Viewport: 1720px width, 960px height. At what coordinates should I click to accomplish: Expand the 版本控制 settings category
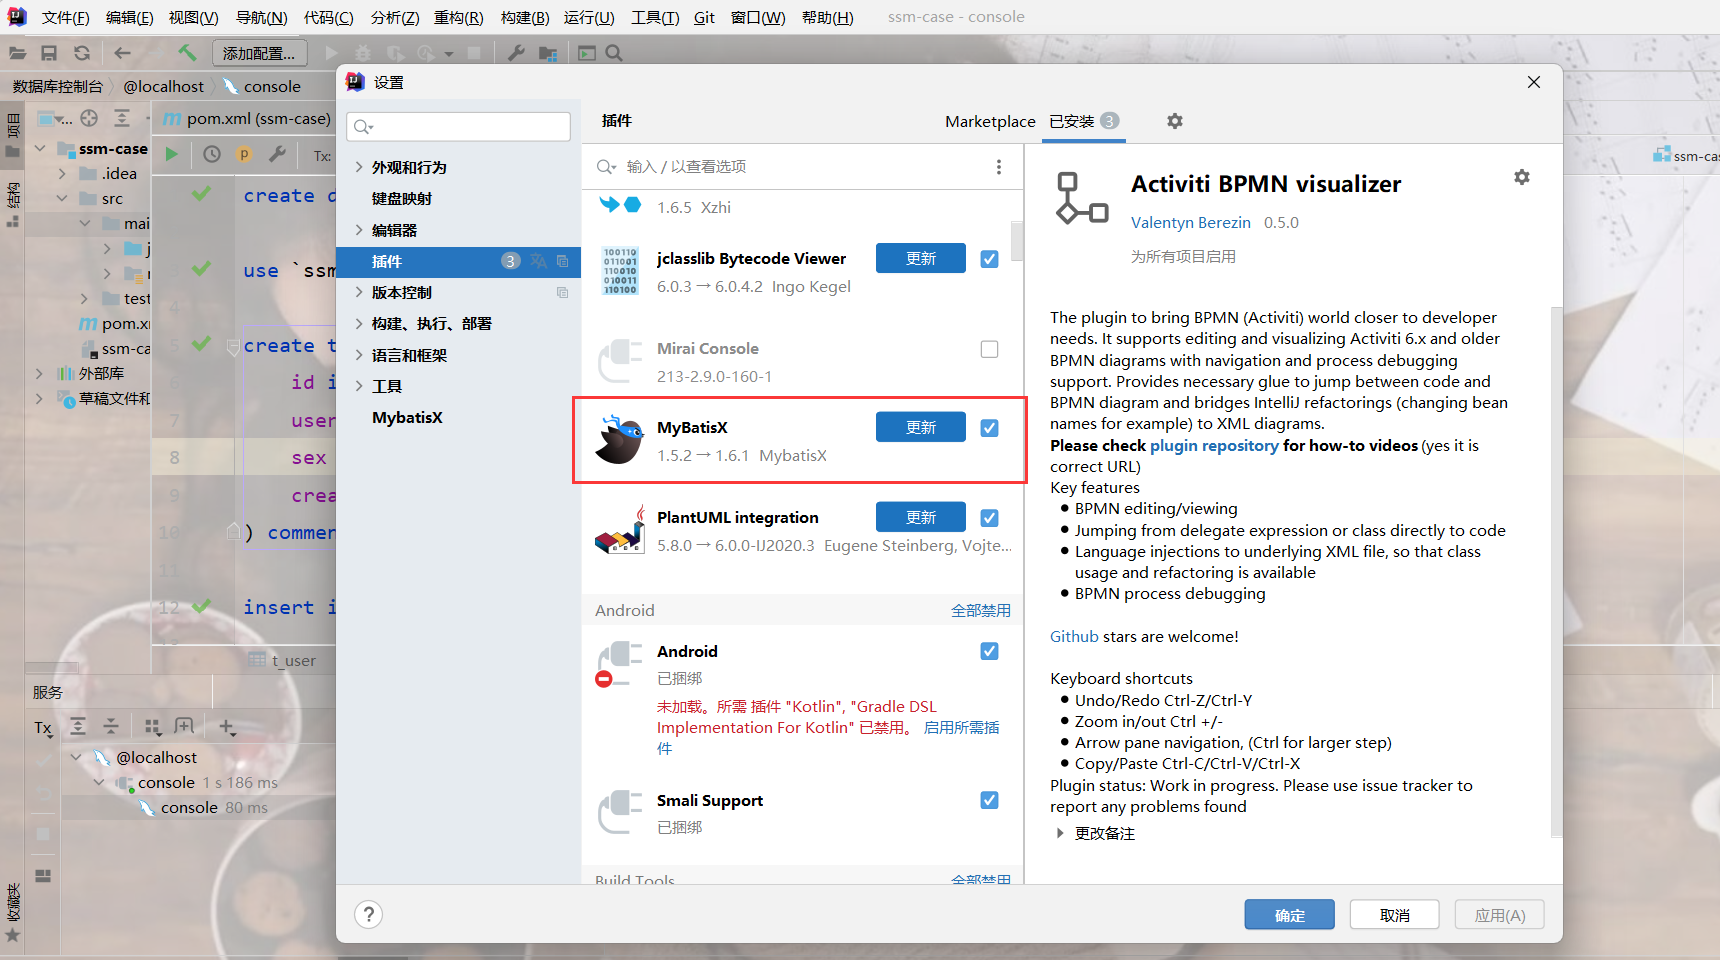[x=359, y=292]
